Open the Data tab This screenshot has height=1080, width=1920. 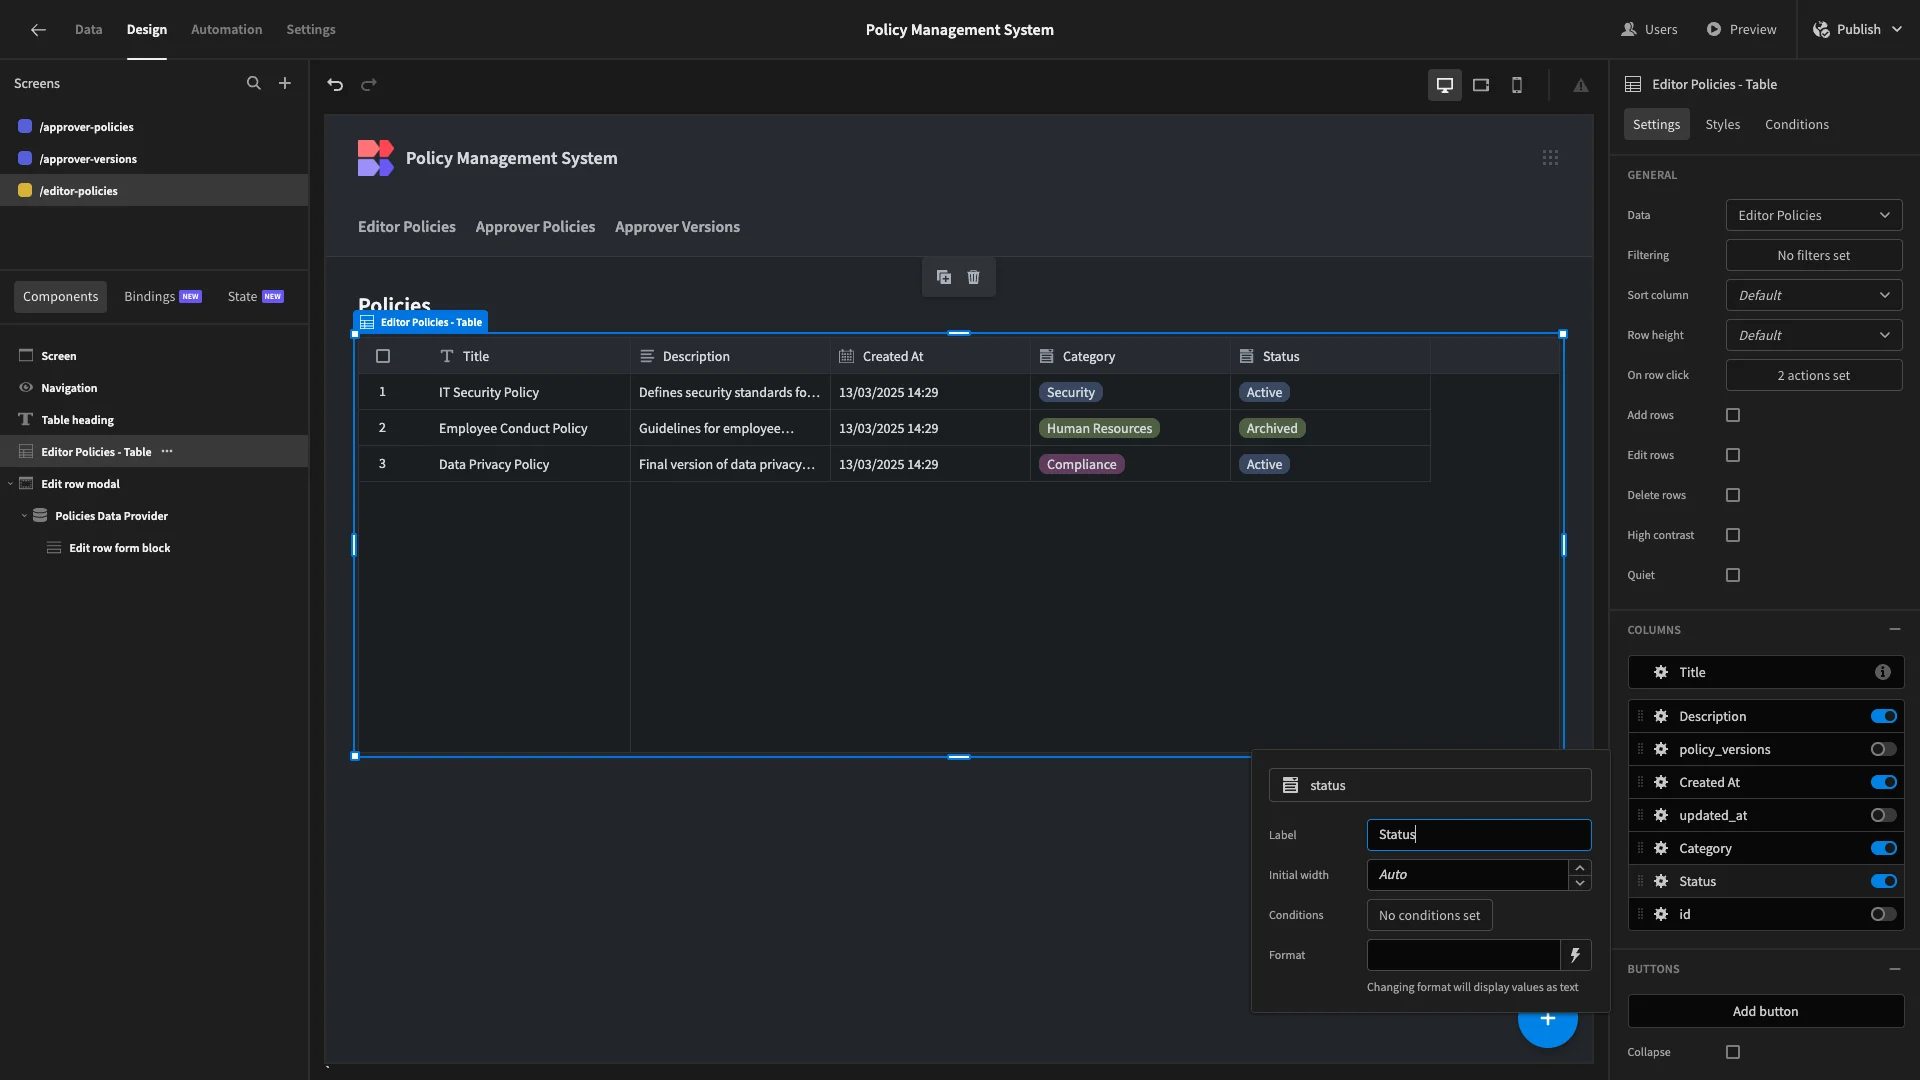click(88, 30)
